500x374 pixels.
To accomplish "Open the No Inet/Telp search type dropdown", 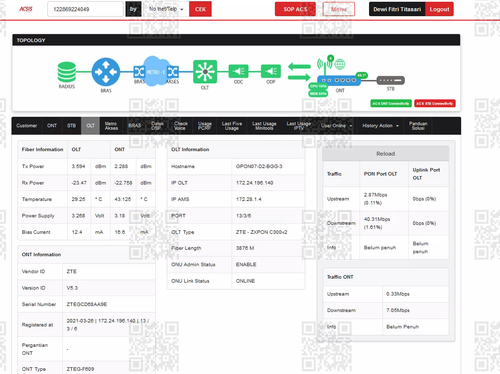I will 166,9.
